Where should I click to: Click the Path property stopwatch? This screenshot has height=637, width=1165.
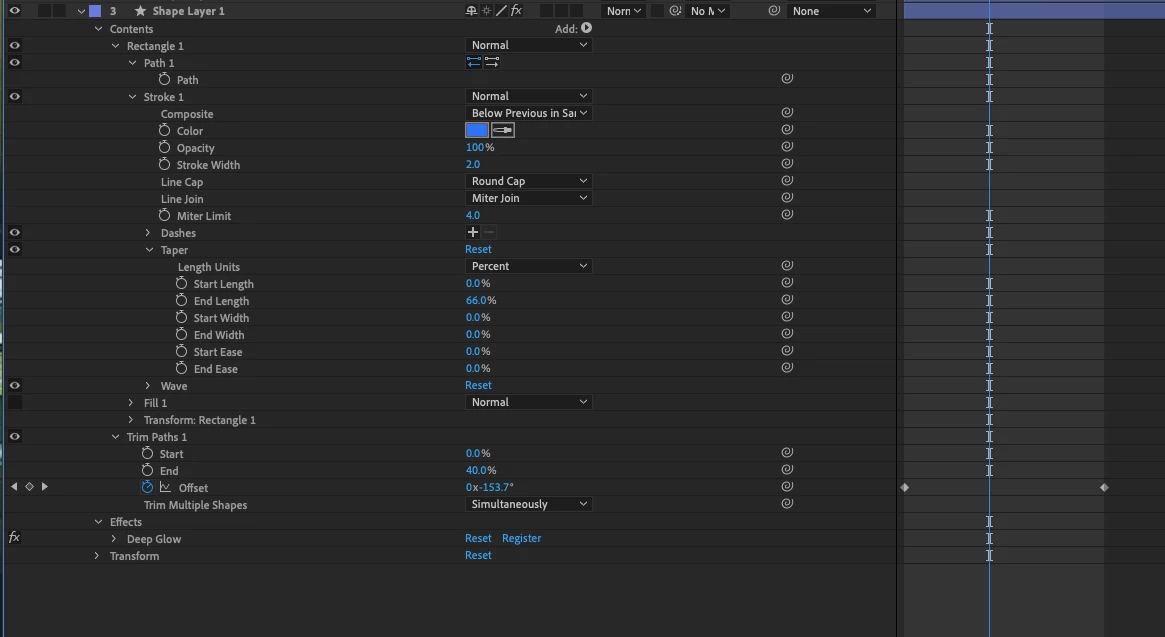coord(164,80)
